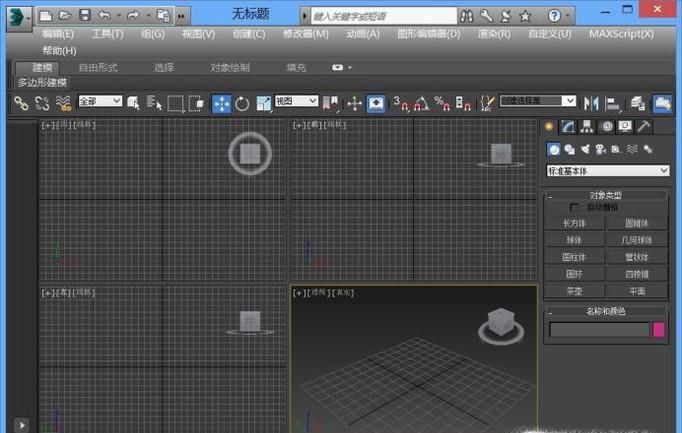Click the Select and Move tool
The image size is (682, 433).
[221, 103]
